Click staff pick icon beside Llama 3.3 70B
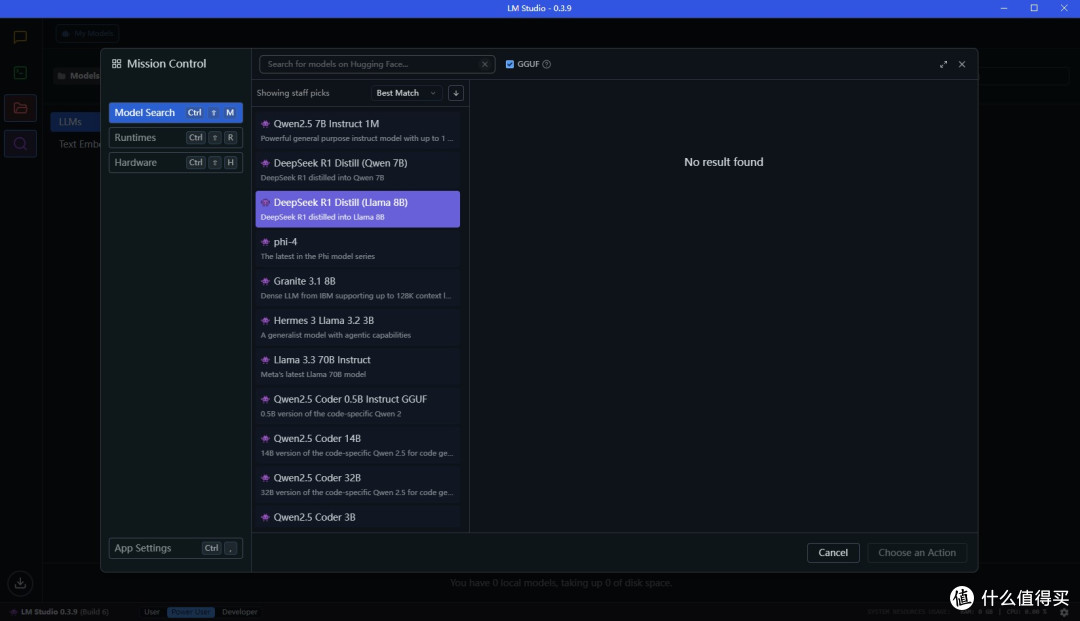This screenshot has height=621, width=1080. [x=265, y=360]
